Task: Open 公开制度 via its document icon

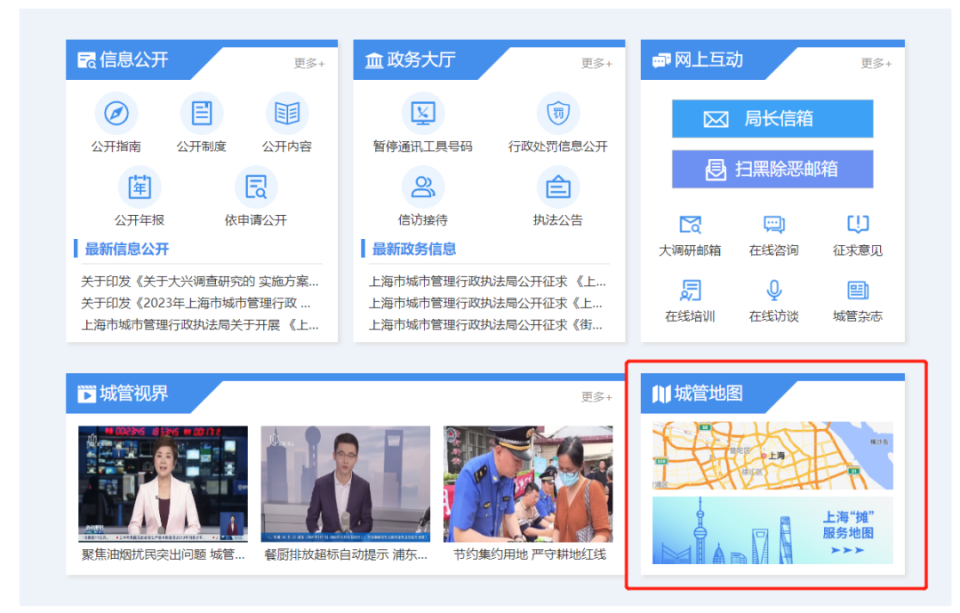Action: coord(202,113)
